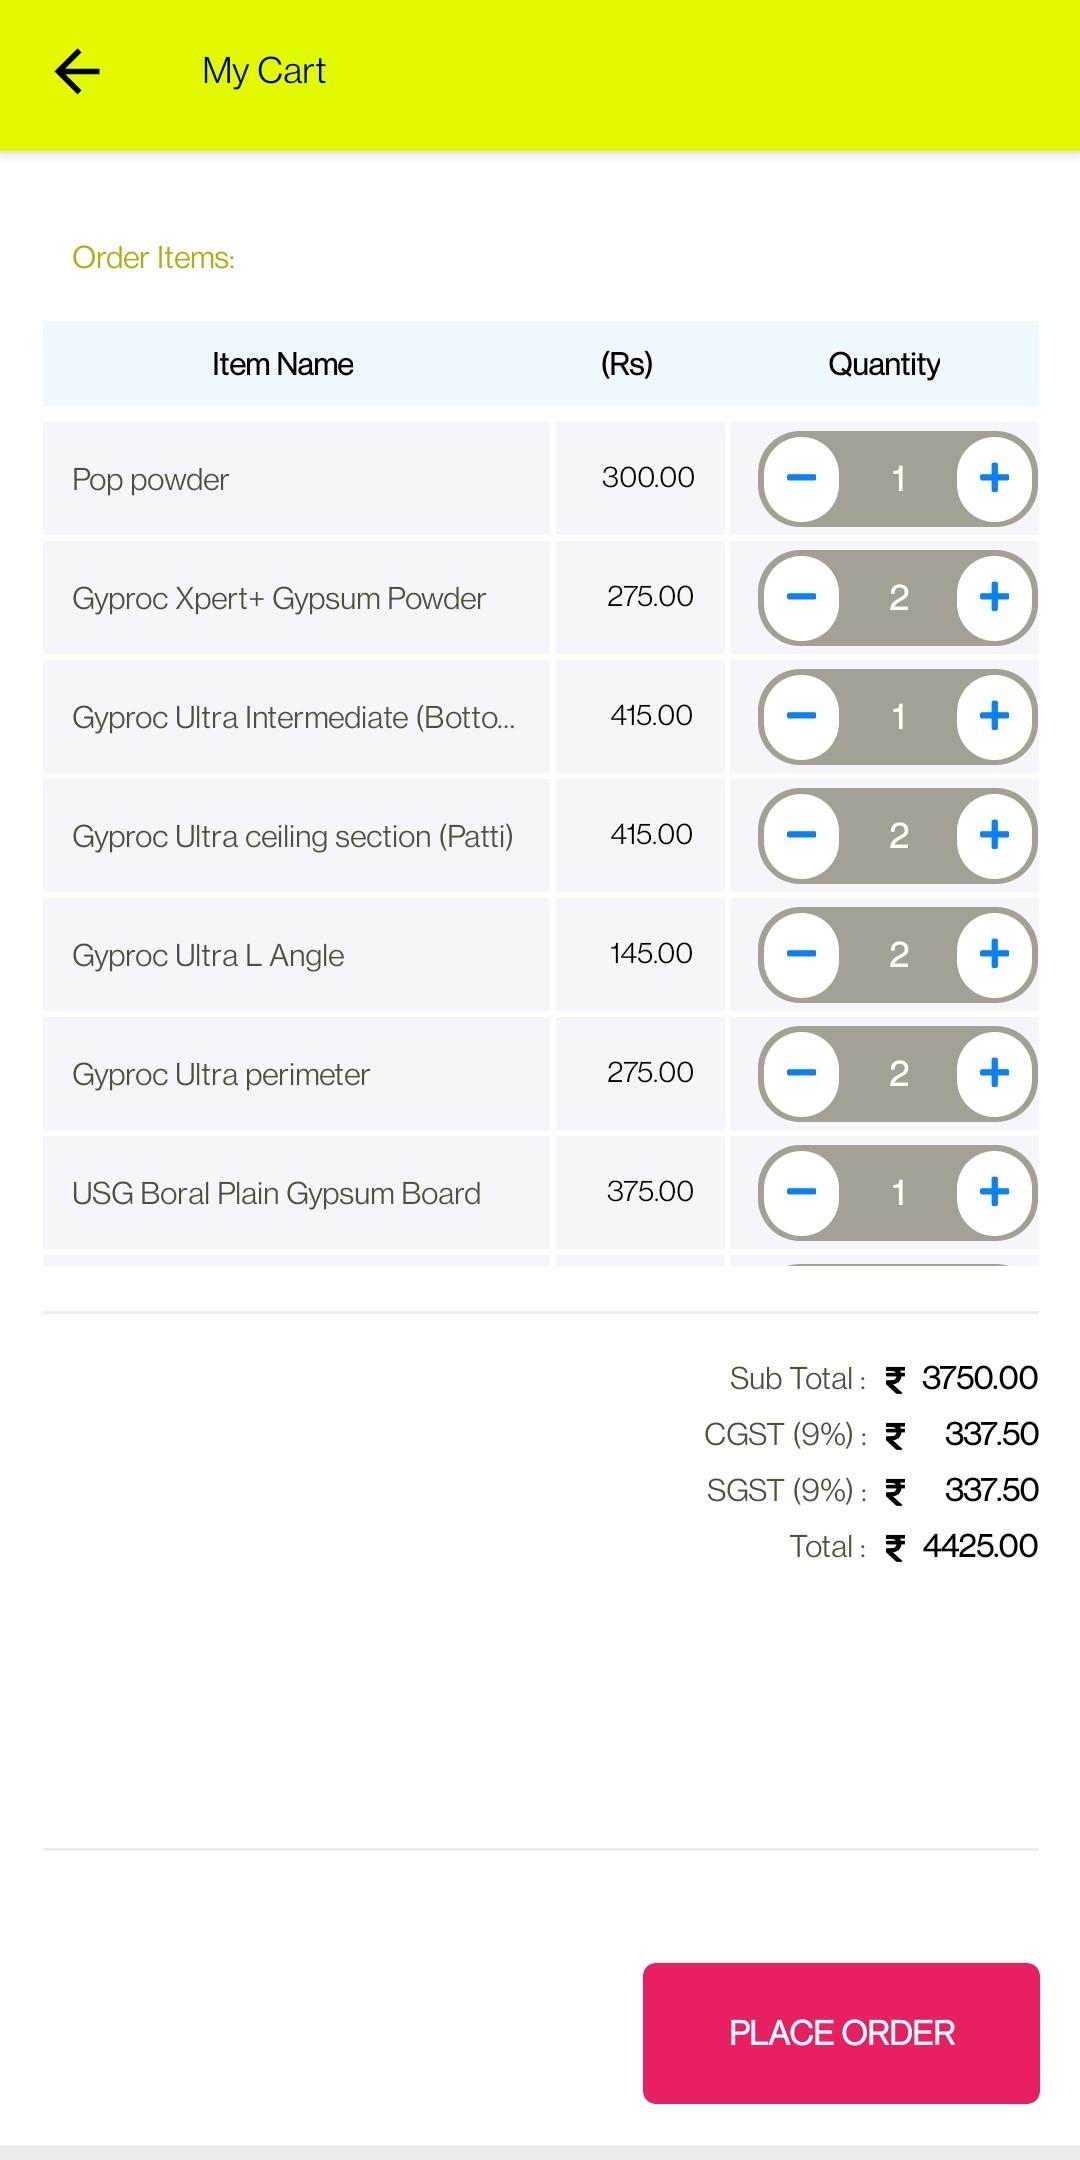Decrease Gyproc Ultra Intermediate quantity

tap(801, 716)
